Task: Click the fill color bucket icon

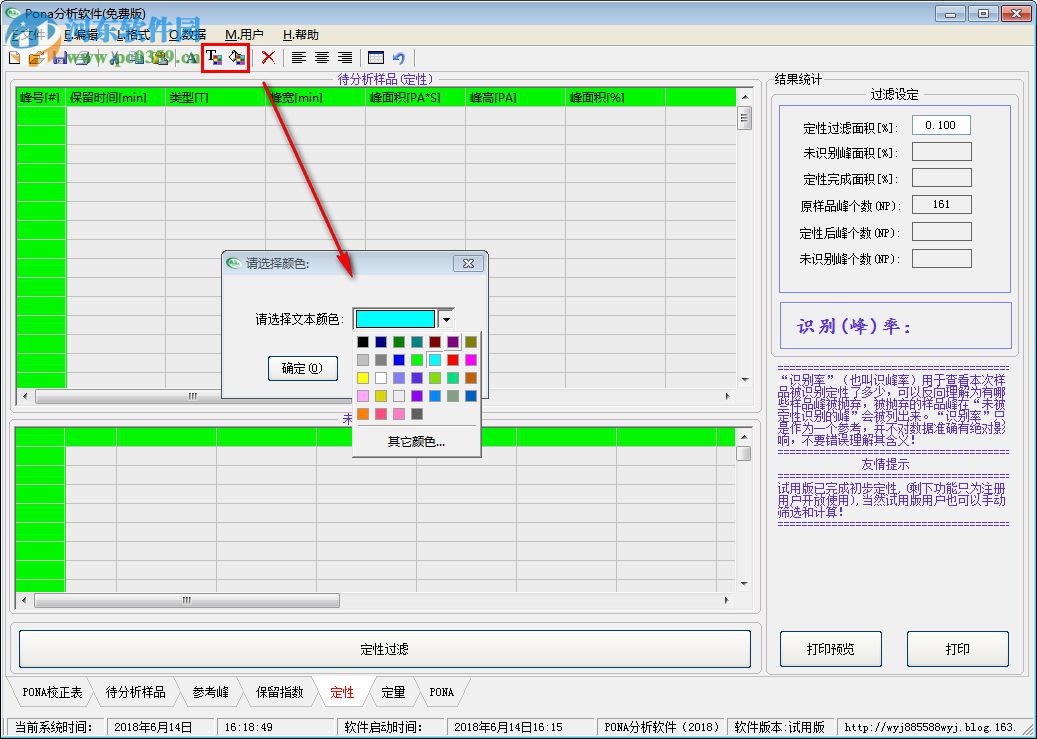Action: coord(236,58)
